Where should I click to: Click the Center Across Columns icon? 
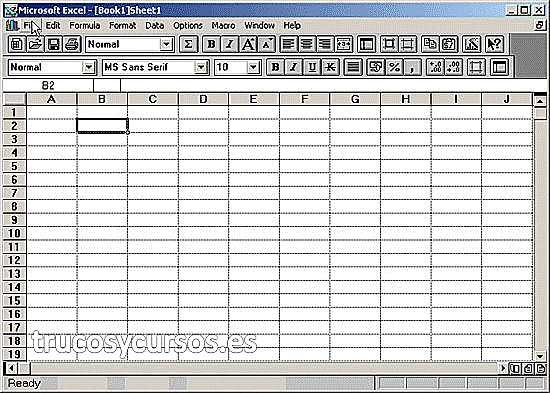coord(344,44)
